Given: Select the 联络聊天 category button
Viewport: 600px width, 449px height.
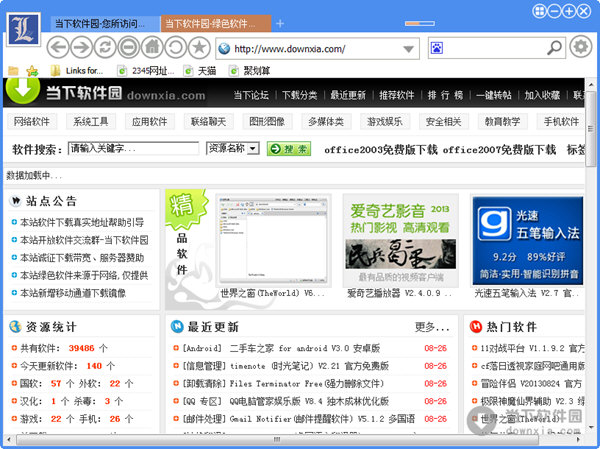Looking at the screenshot, I should click(x=209, y=122).
